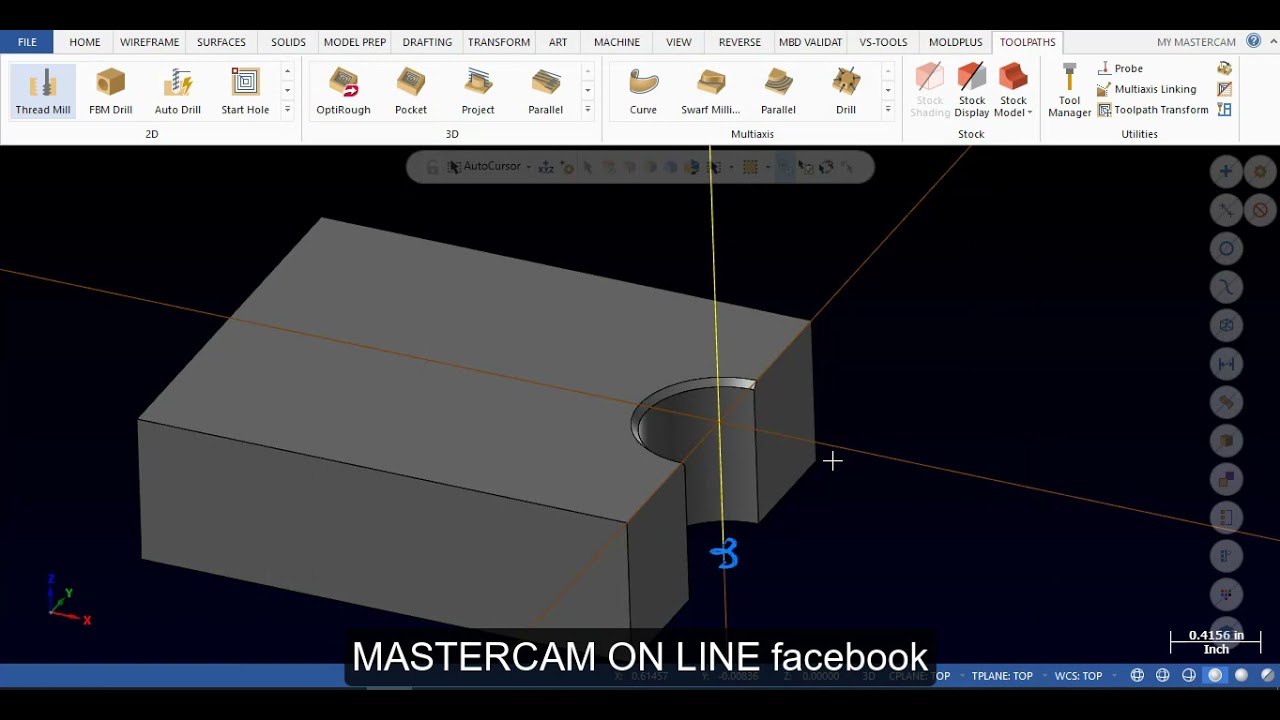
Task: Toggle shaded display mode in status bar
Action: [1215, 676]
